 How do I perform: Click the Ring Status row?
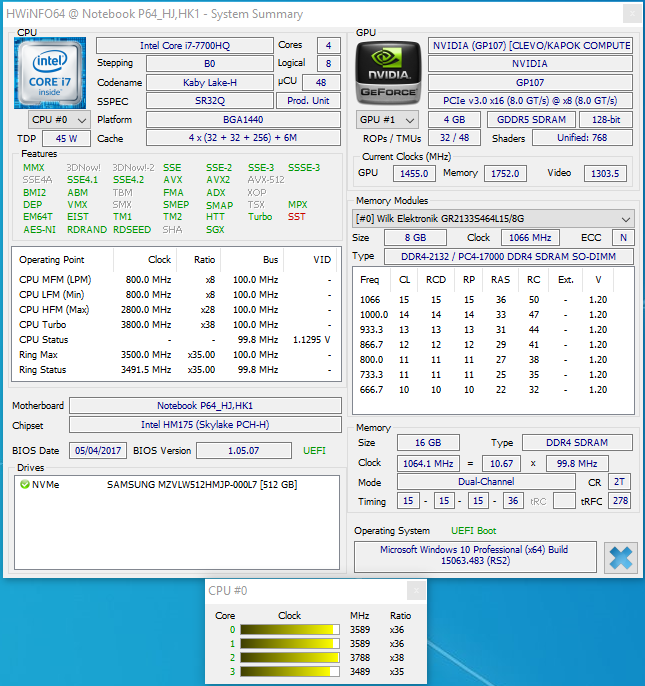[x=176, y=370]
